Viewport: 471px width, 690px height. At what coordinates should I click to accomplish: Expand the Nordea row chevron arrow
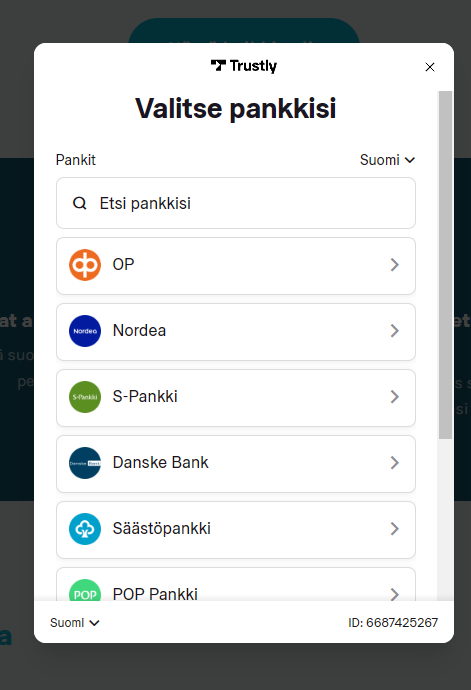click(x=394, y=331)
